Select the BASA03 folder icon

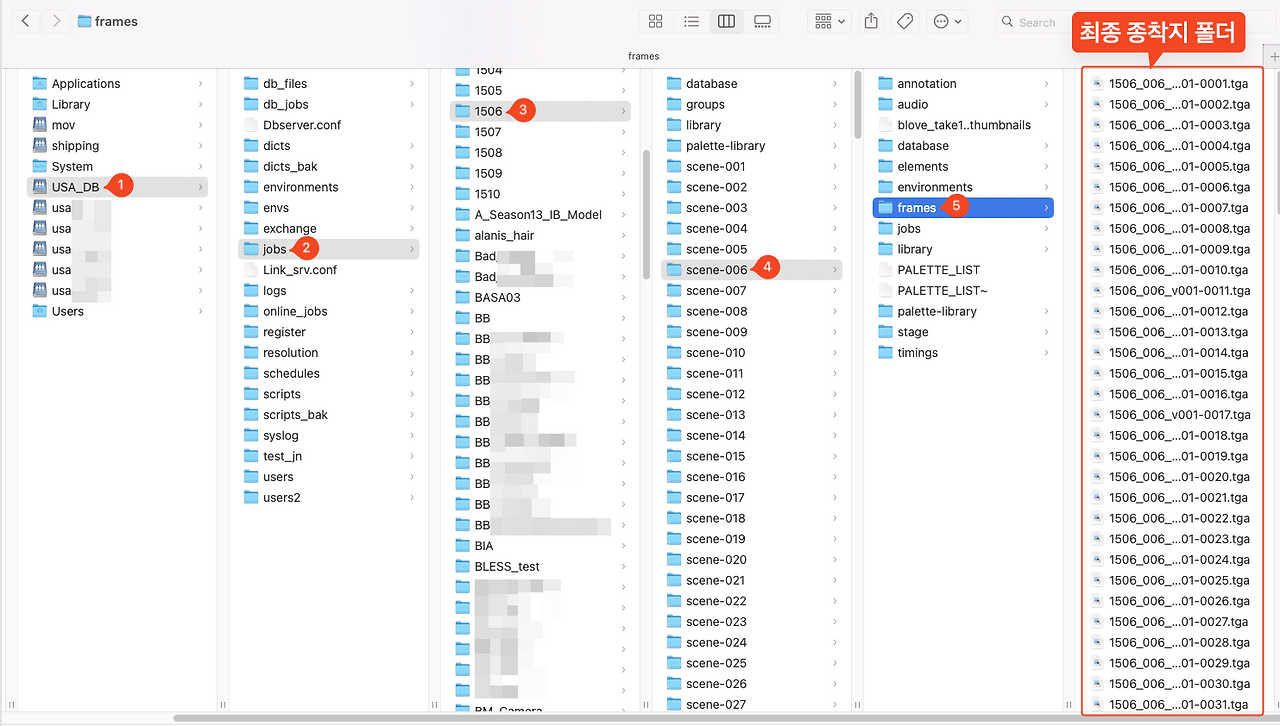click(x=462, y=298)
